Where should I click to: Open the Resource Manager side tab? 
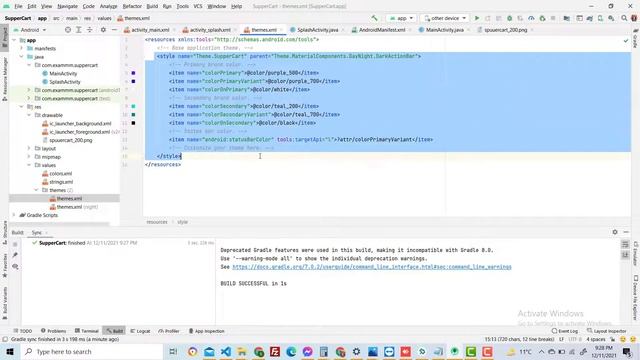[x=4, y=79]
